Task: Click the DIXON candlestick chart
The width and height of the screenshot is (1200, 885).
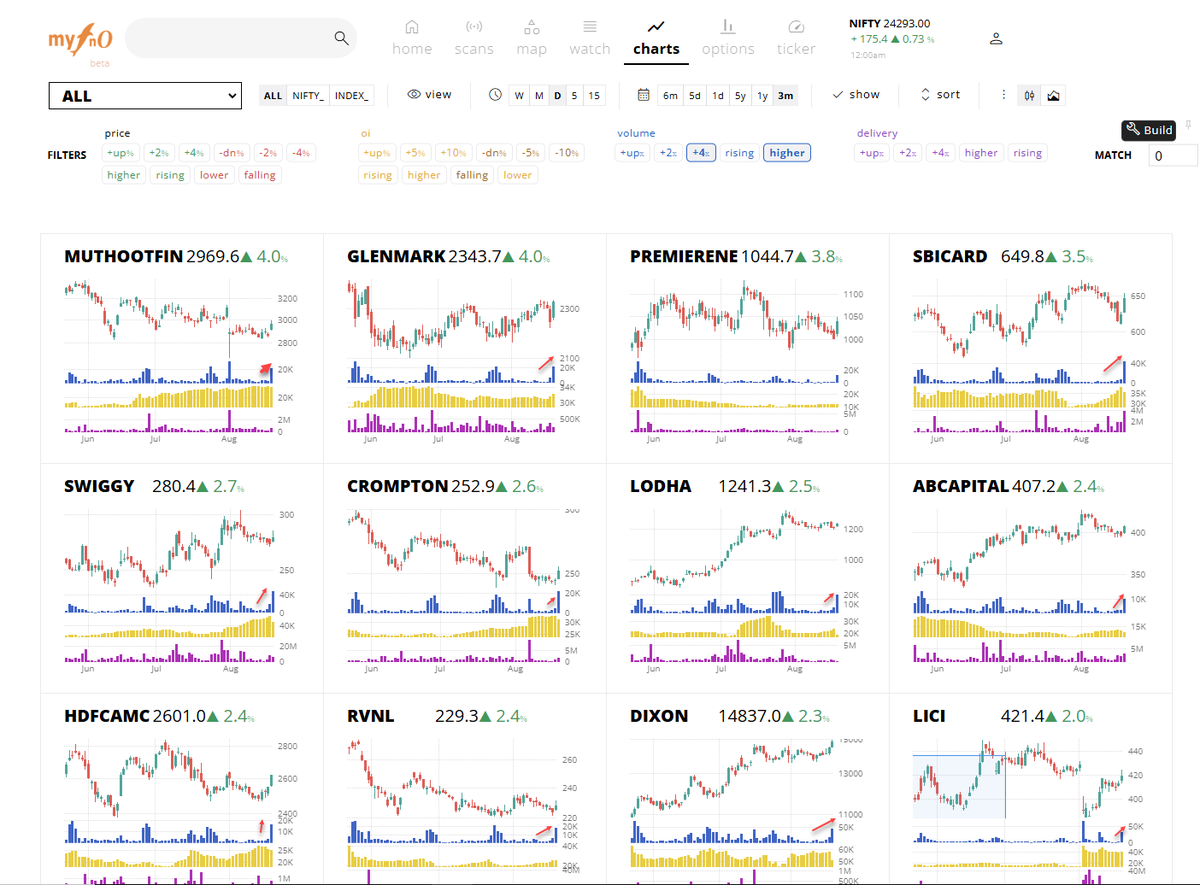Action: 733,780
